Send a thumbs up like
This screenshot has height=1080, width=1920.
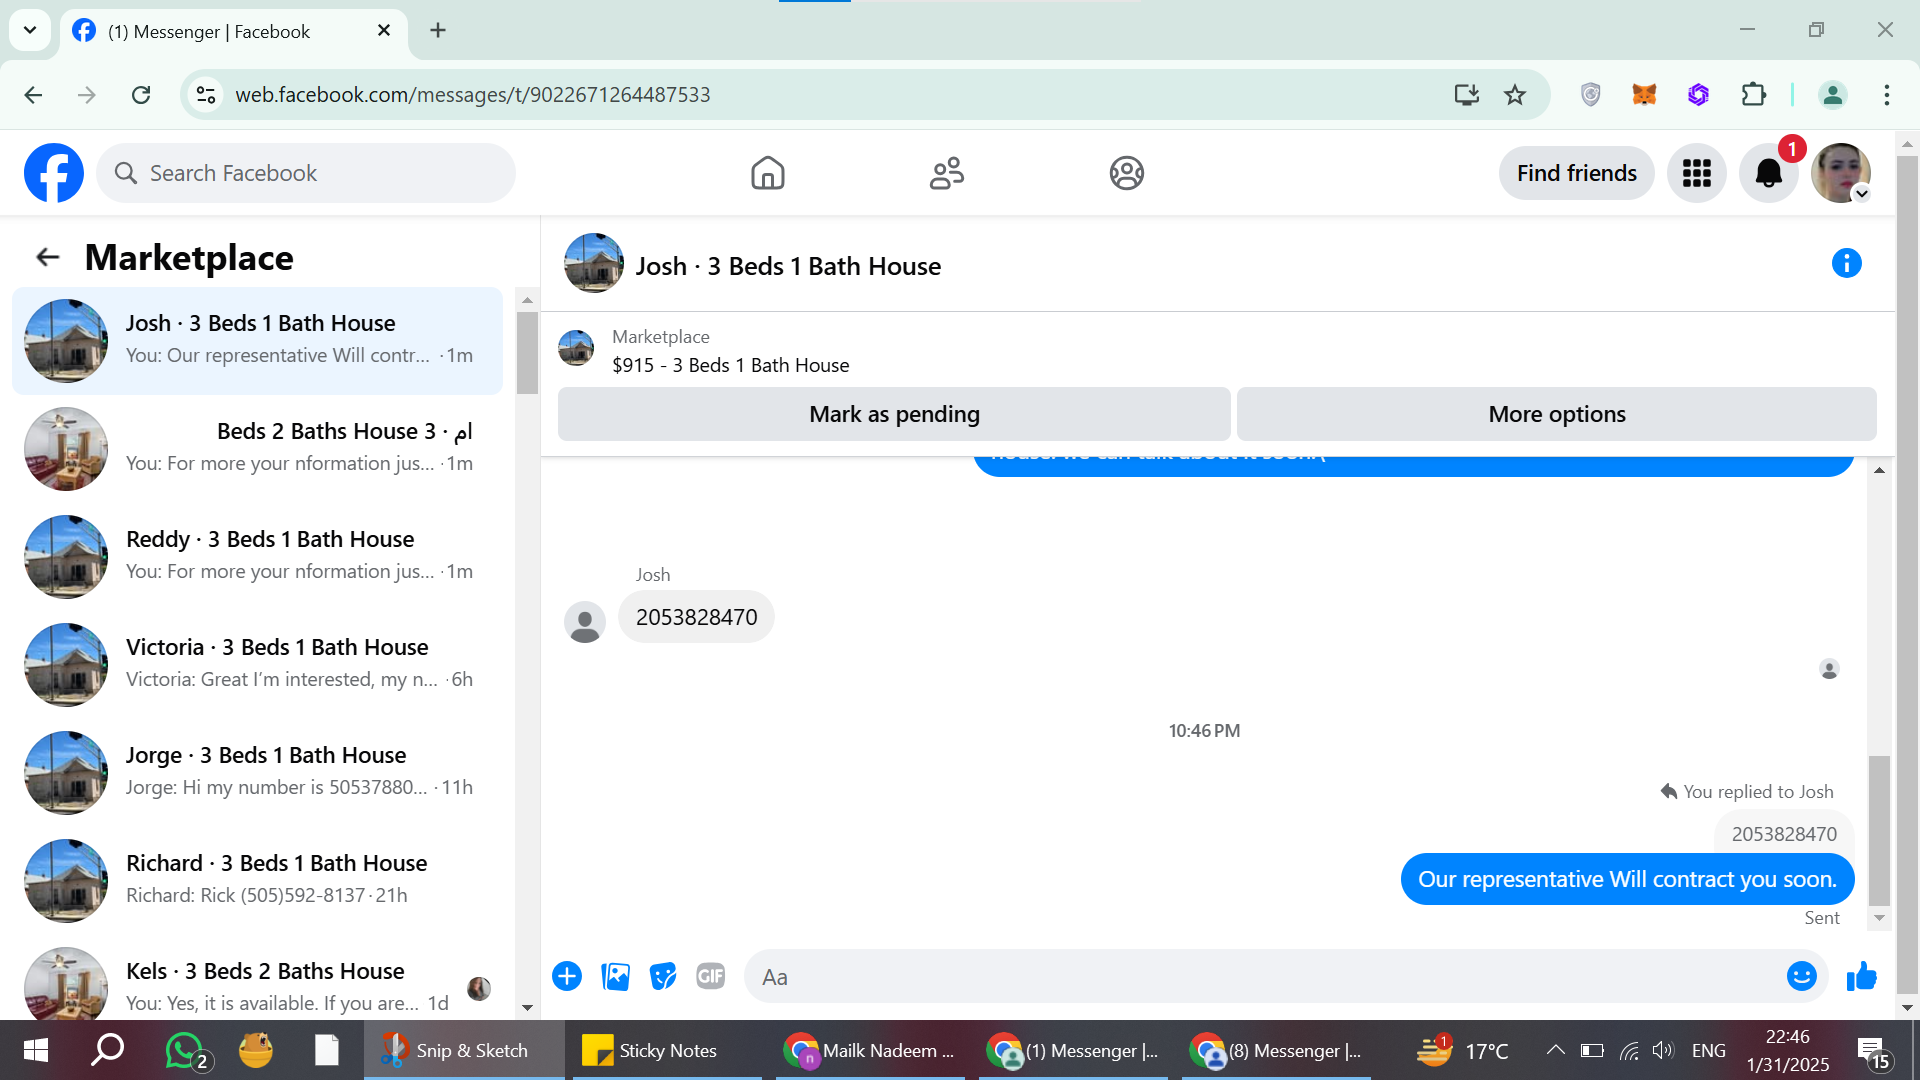coord(1861,976)
